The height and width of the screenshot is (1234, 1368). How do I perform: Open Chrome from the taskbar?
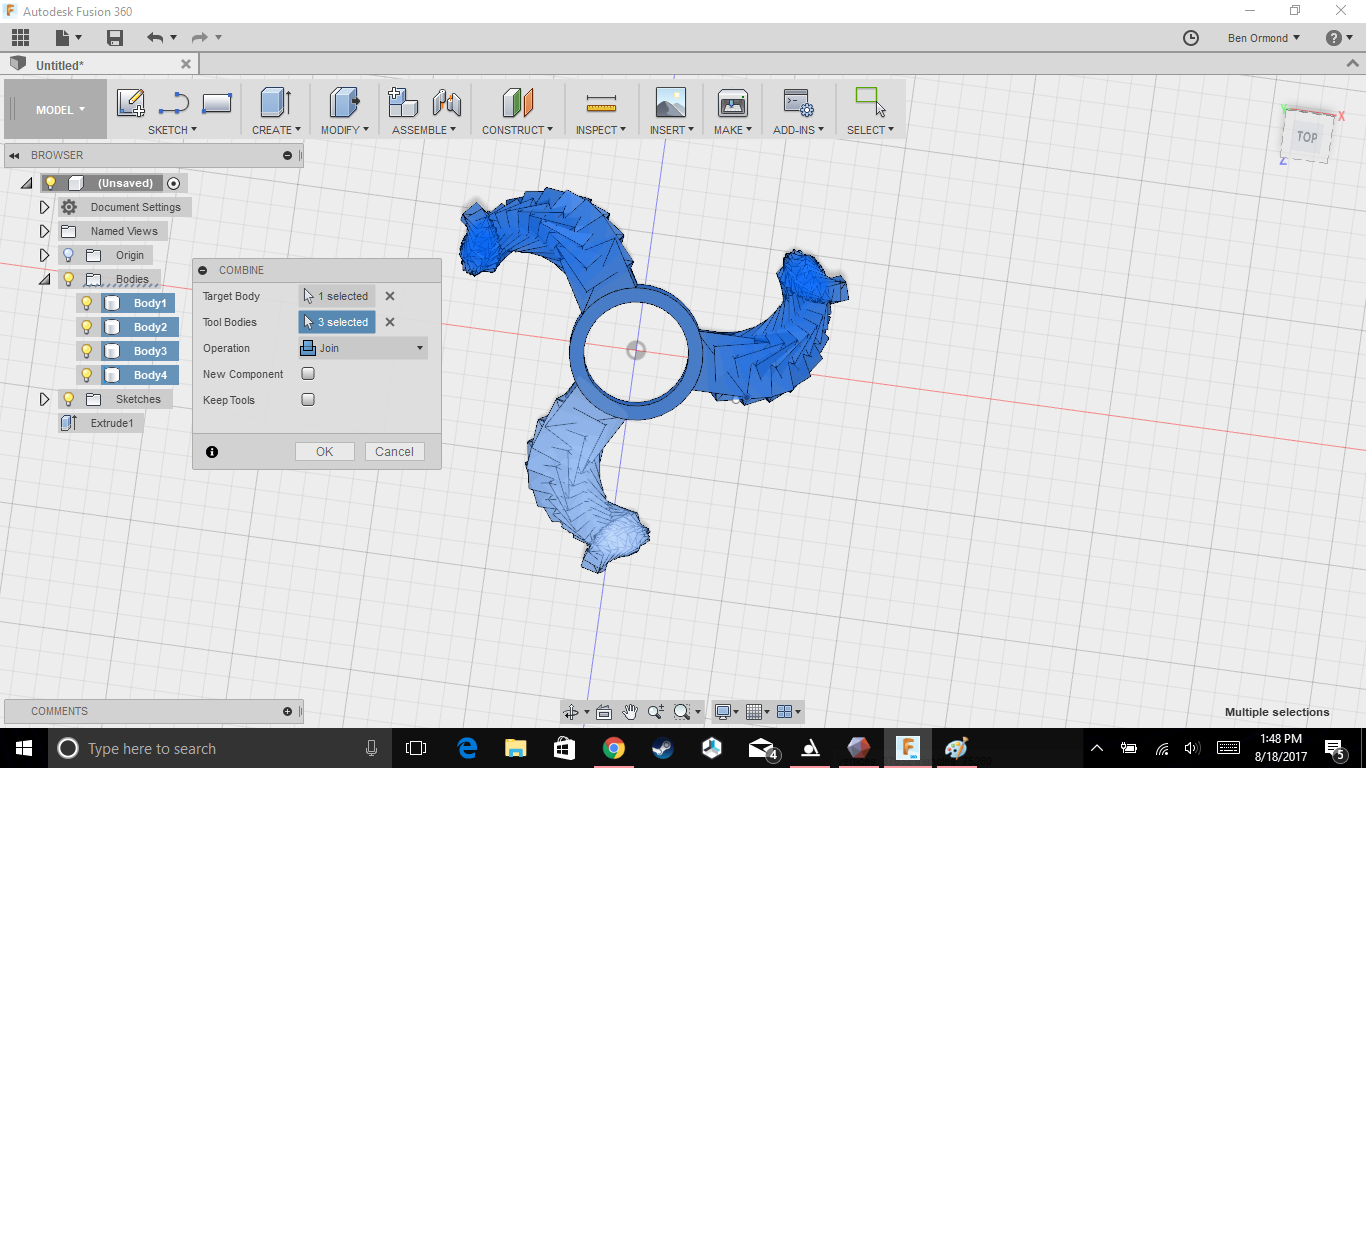614,748
